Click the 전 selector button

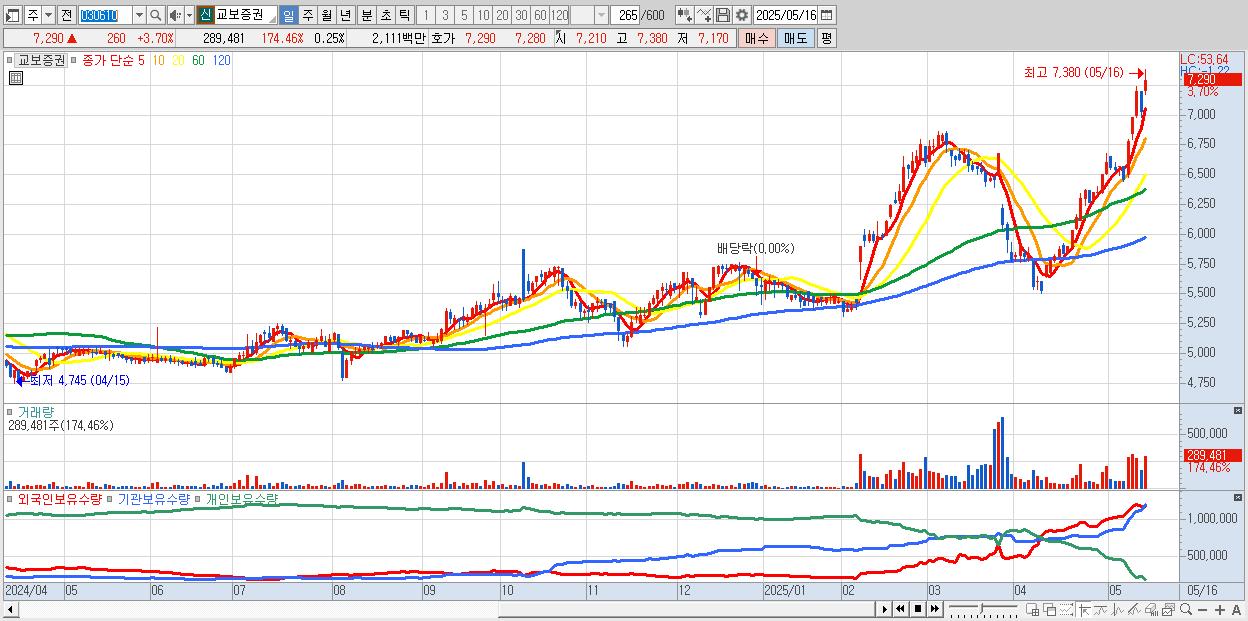coord(66,15)
